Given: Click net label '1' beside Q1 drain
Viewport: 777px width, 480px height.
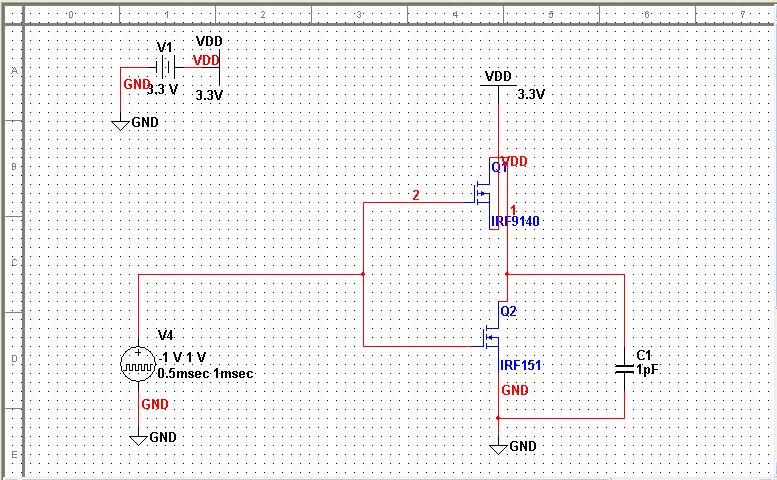Looking at the screenshot, I should pyautogui.click(x=513, y=210).
